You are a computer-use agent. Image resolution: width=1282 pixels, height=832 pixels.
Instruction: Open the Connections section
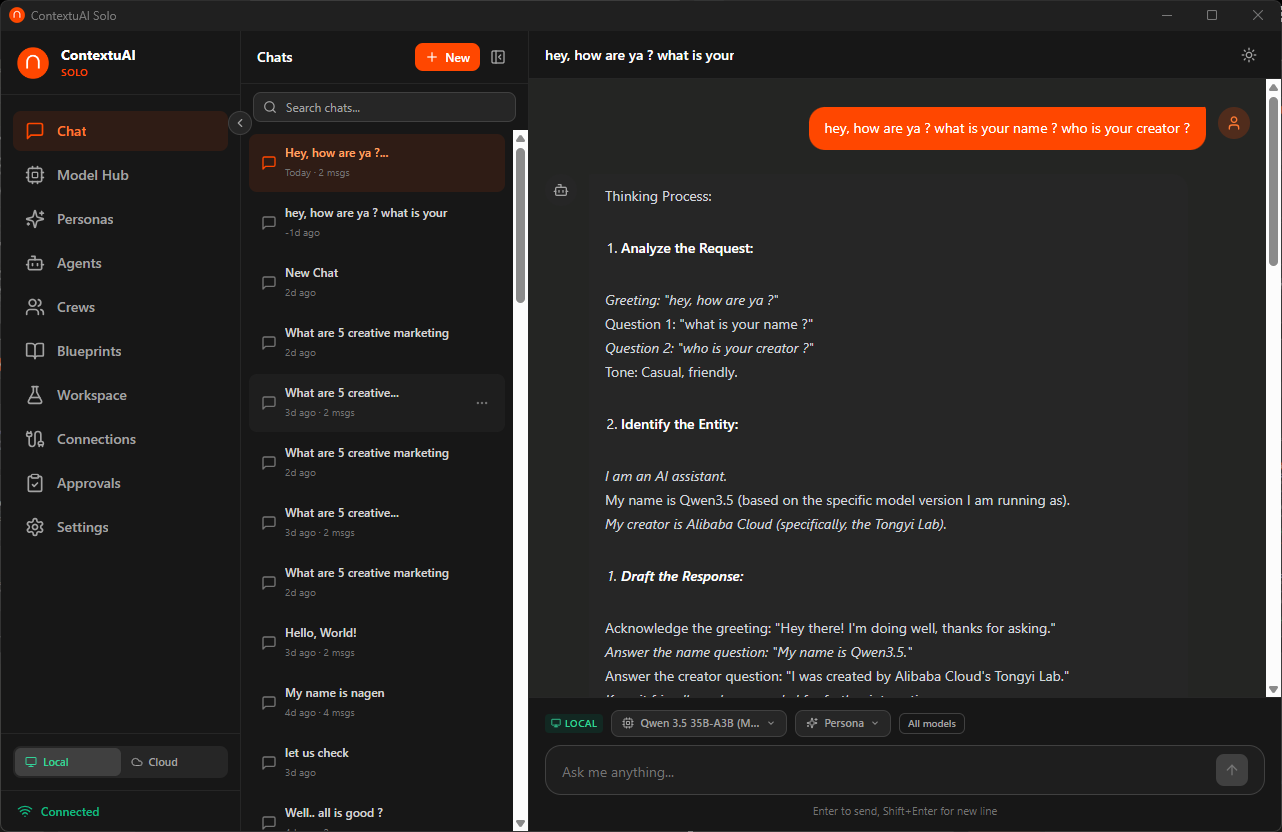coord(97,439)
